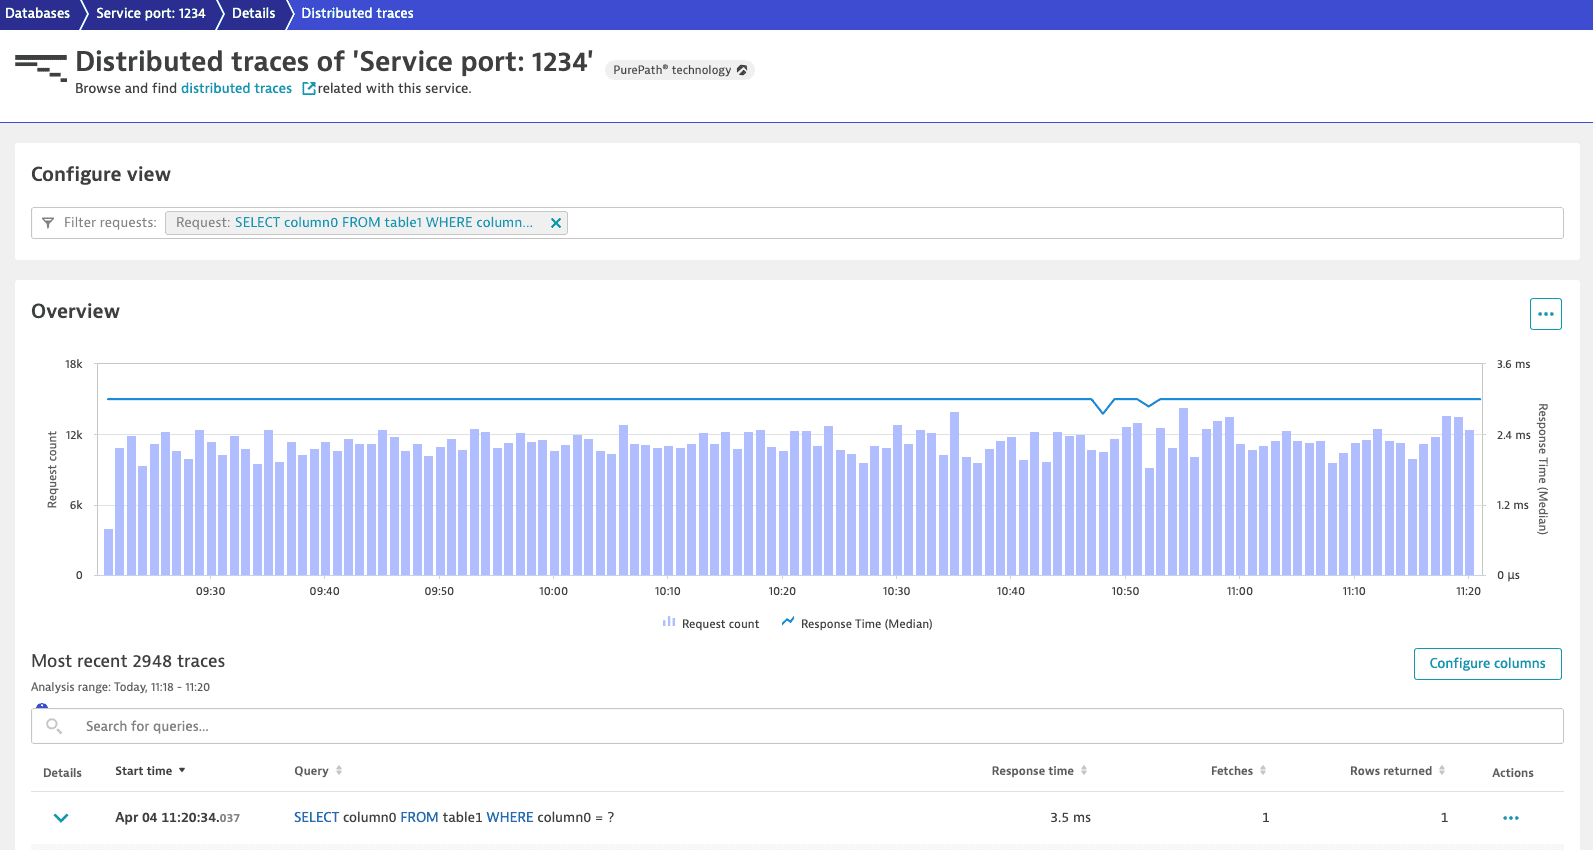Click the filter funnel icon

click(x=48, y=223)
